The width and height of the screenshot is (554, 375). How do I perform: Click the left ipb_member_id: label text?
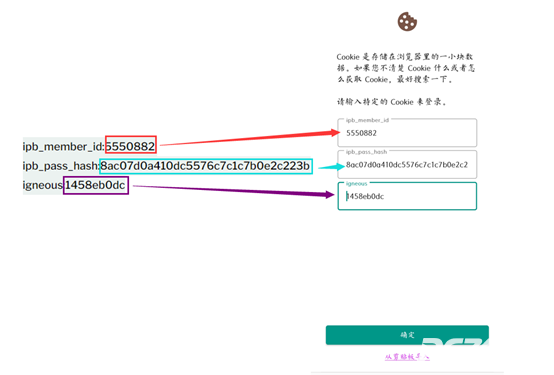[x=64, y=146]
